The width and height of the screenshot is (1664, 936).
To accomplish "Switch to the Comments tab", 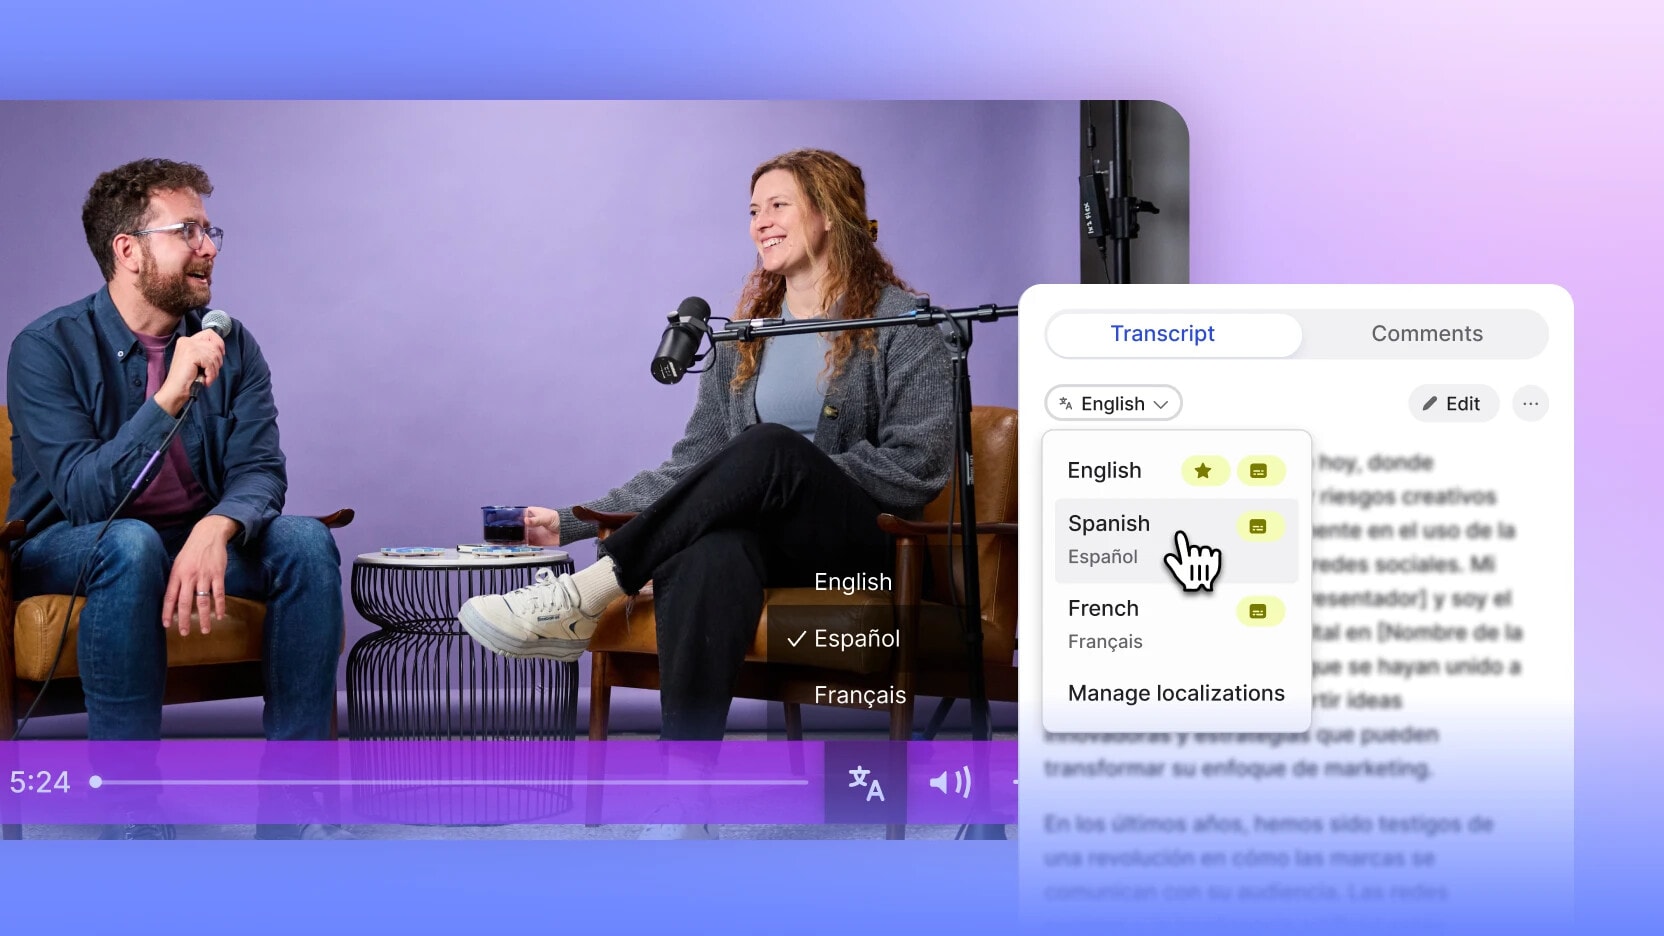I will click(x=1426, y=334).
